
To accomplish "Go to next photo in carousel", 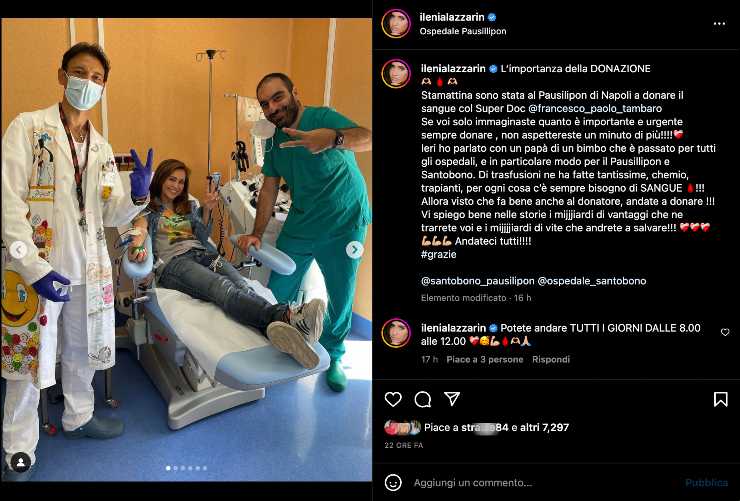I will [354, 250].
